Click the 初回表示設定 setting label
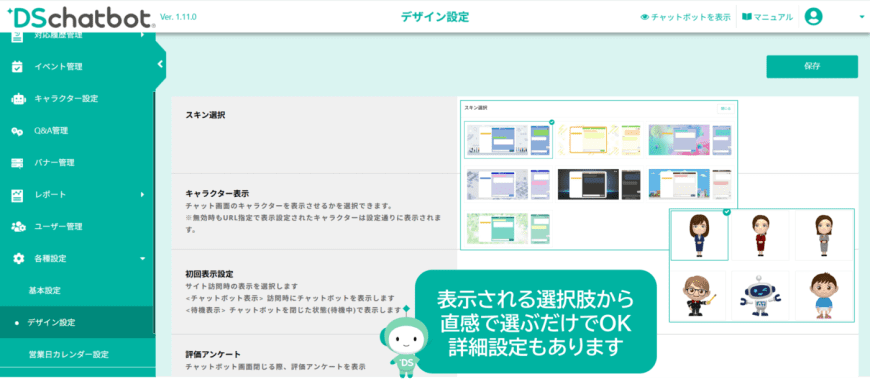Viewport: 870px width, 379px height. (209, 274)
